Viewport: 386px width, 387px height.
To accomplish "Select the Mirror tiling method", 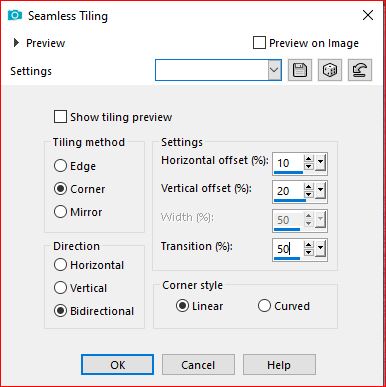I will [60, 212].
